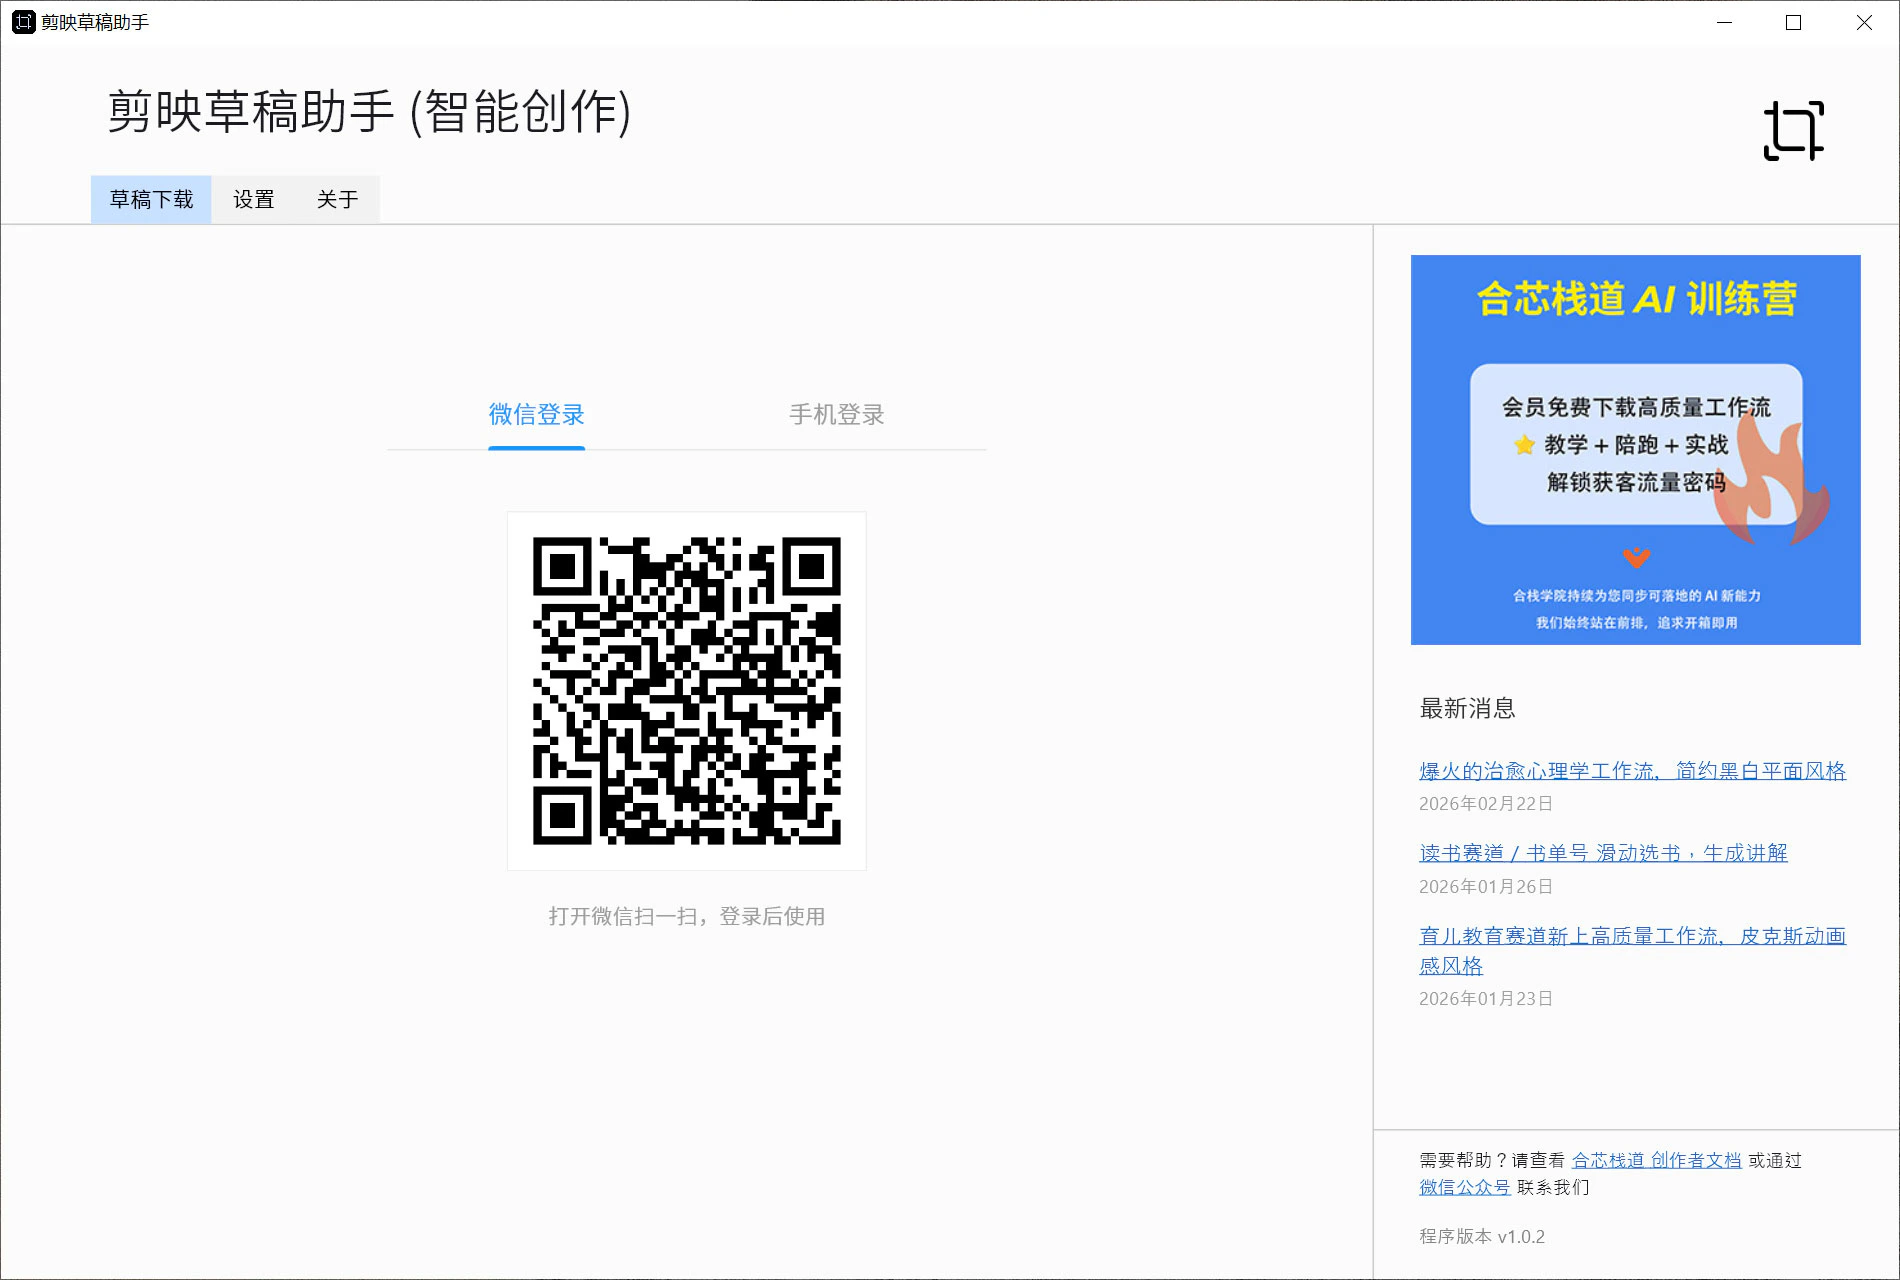Open the 合芯栈道 创作者文档 link

[x=1656, y=1160]
